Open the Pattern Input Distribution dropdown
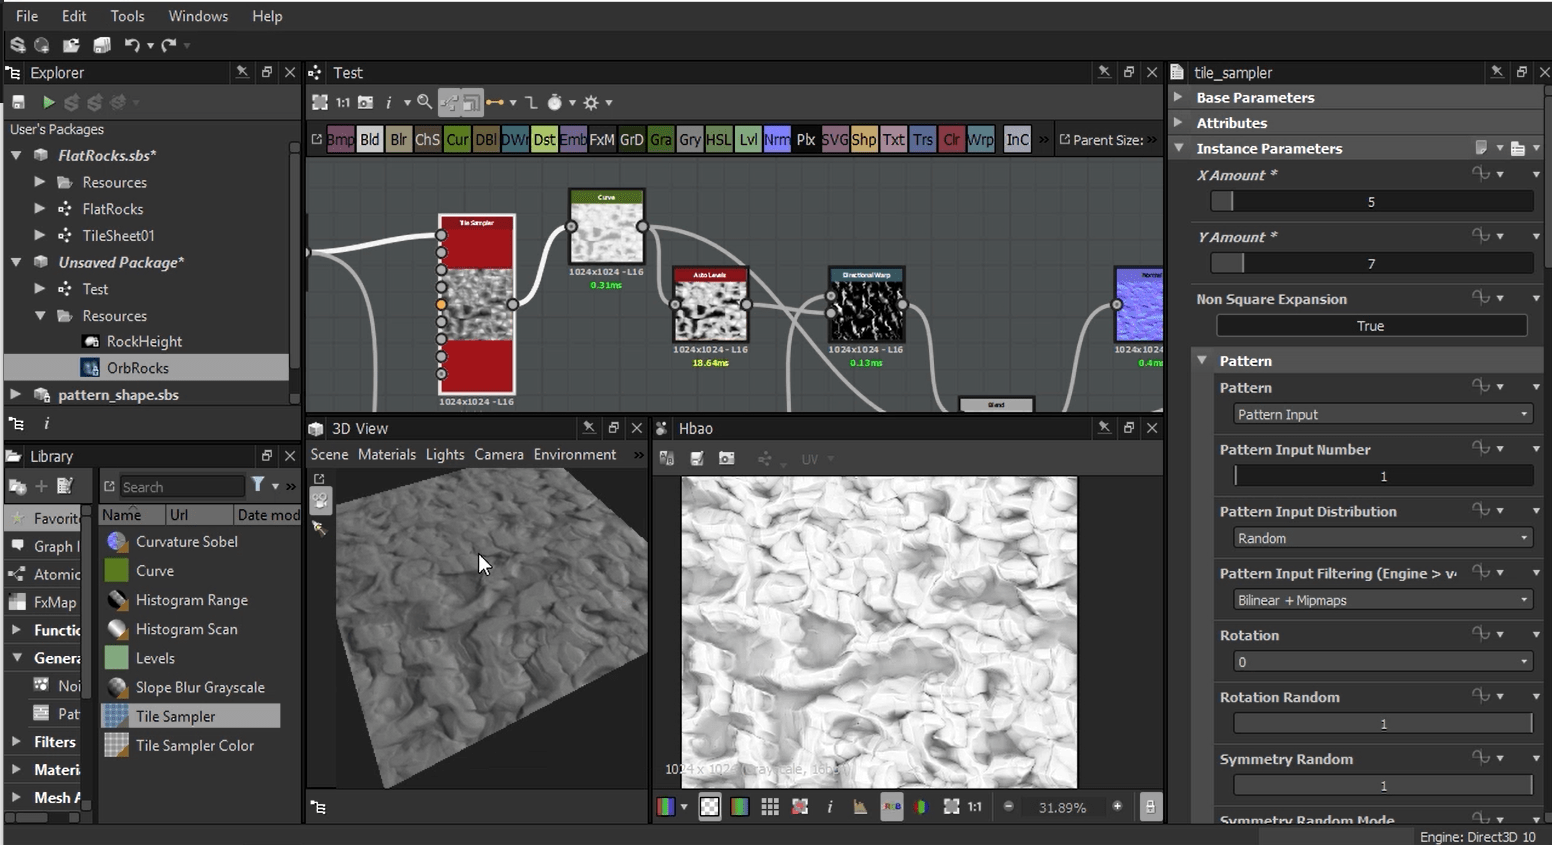Viewport: 1552px width, 845px height. click(x=1382, y=538)
